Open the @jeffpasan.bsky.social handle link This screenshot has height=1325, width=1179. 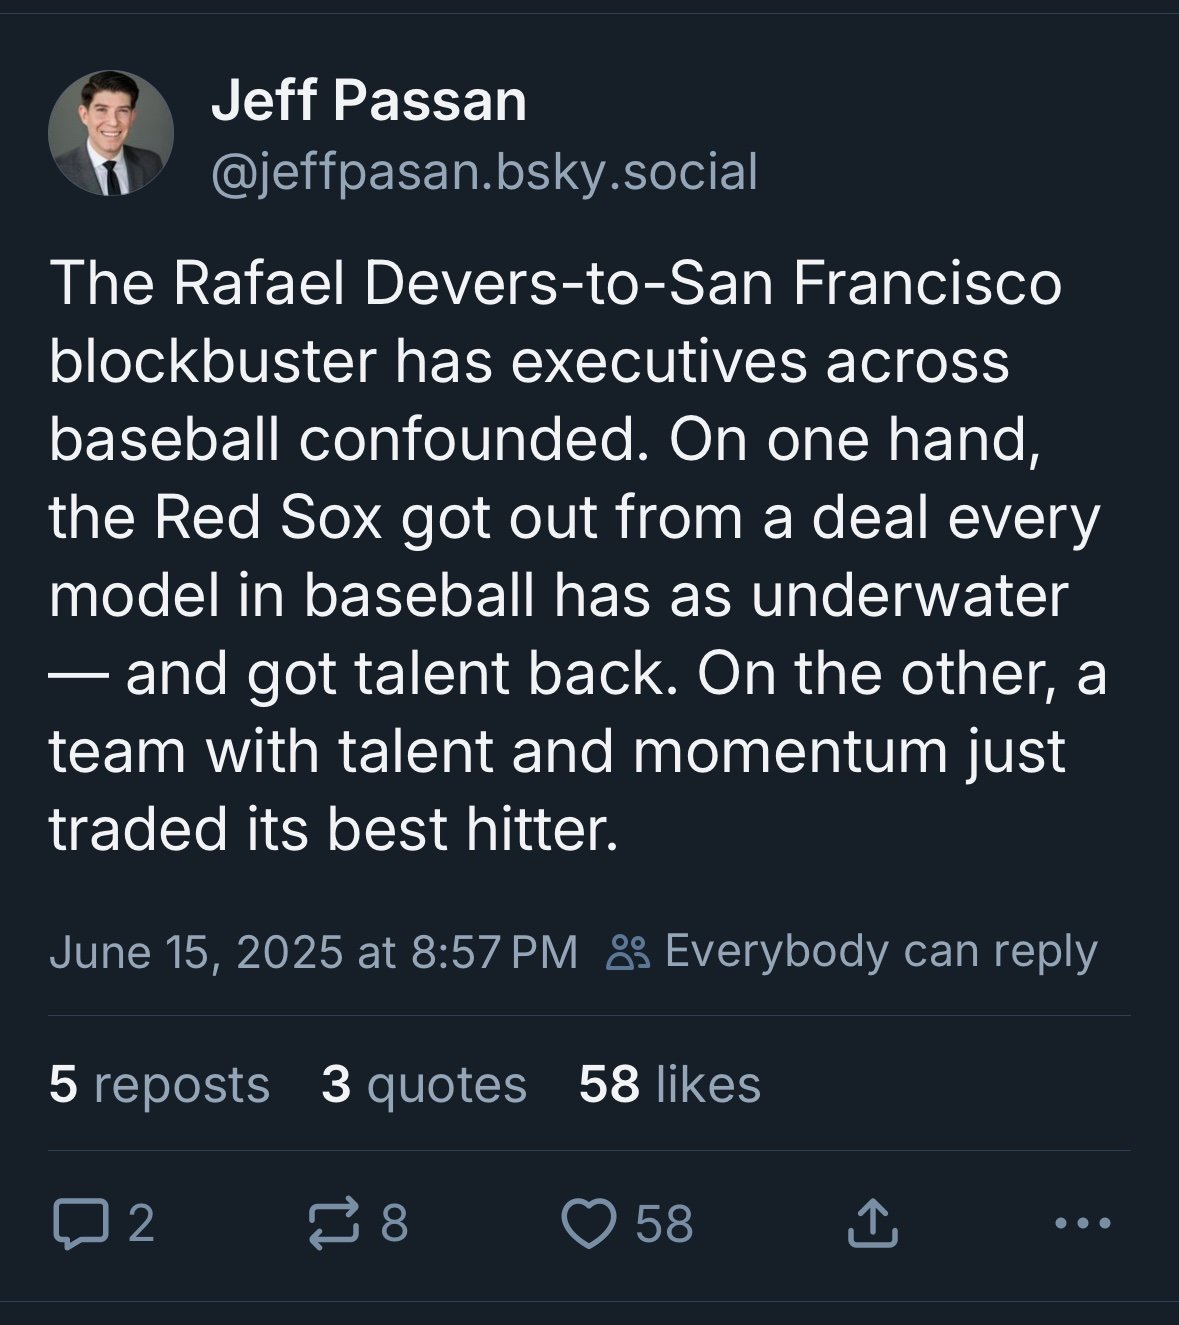click(x=484, y=171)
